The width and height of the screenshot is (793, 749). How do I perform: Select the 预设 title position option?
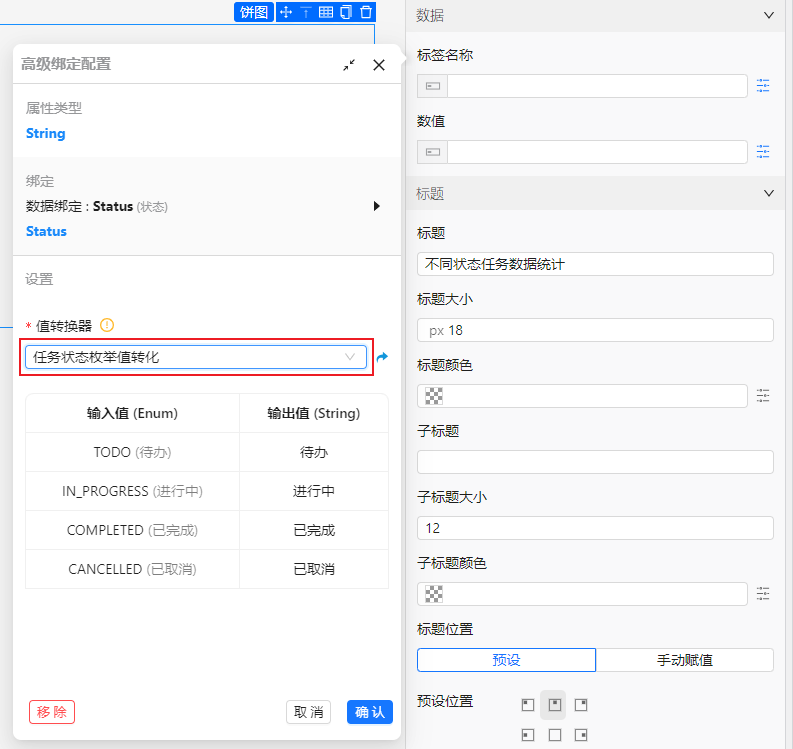[506, 660]
